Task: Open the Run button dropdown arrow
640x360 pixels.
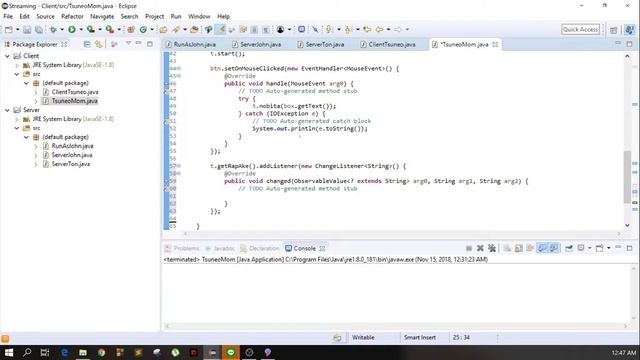Action: pos(81,29)
